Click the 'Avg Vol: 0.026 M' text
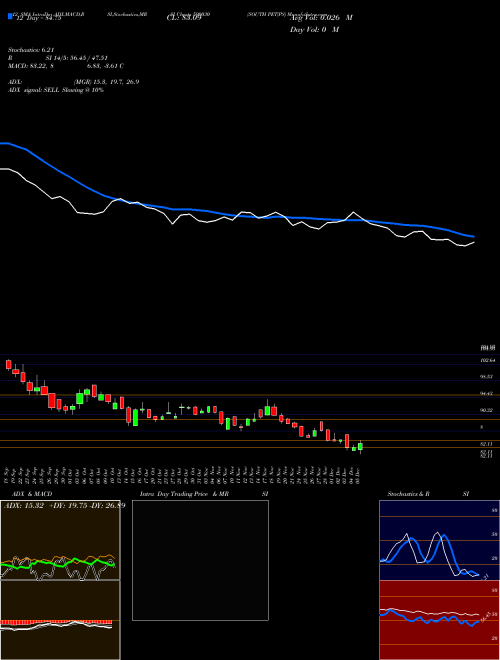 [x=321, y=18]
